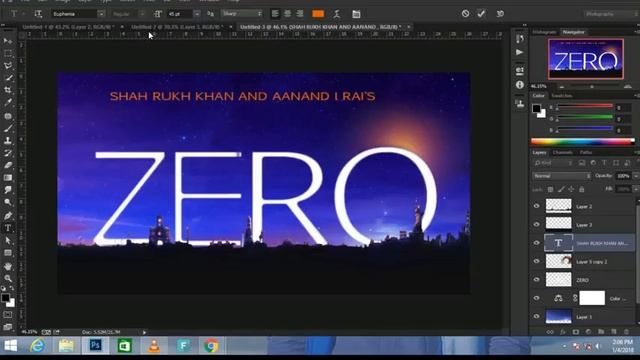Cancel current text edits
The height and width of the screenshot is (360, 640).
pos(465,13)
